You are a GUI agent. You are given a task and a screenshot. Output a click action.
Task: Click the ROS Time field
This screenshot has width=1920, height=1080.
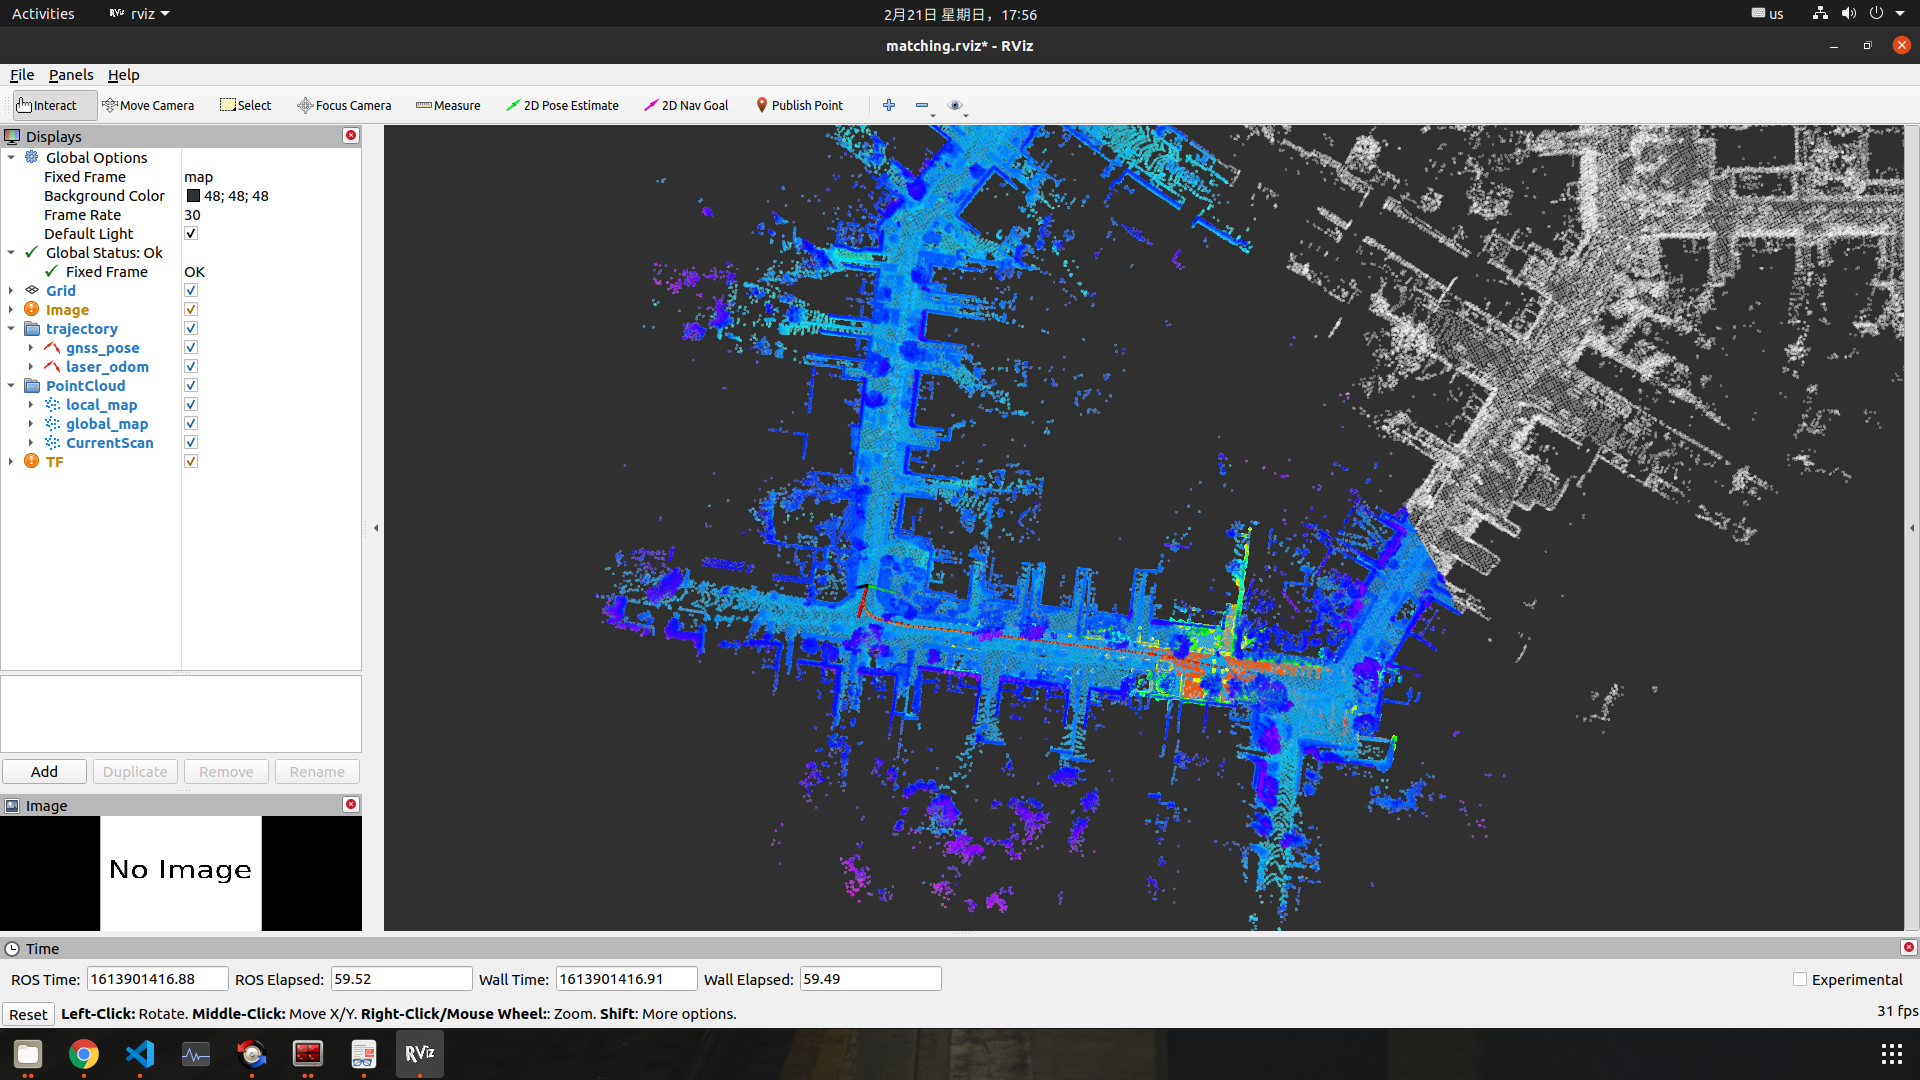[x=157, y=979]
